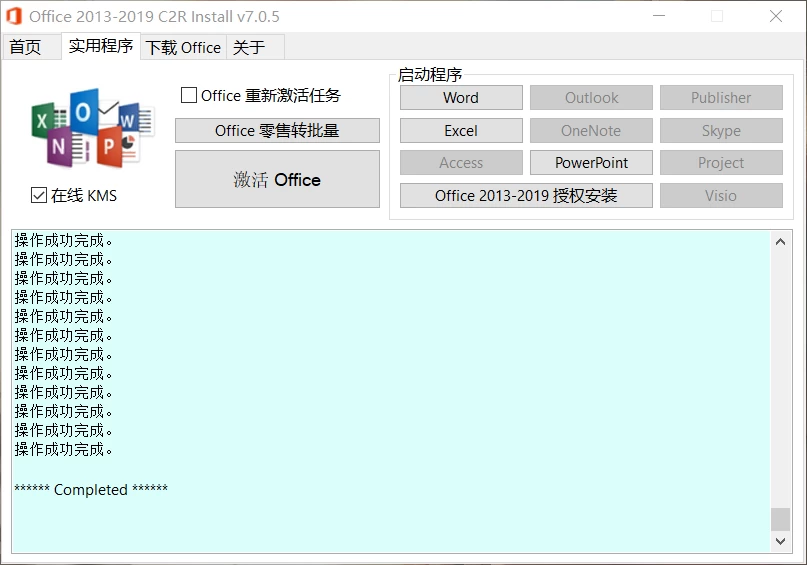Click the log scrollbar thumb
The height and width of the screenshot is (565, 807).
(780, 519)
